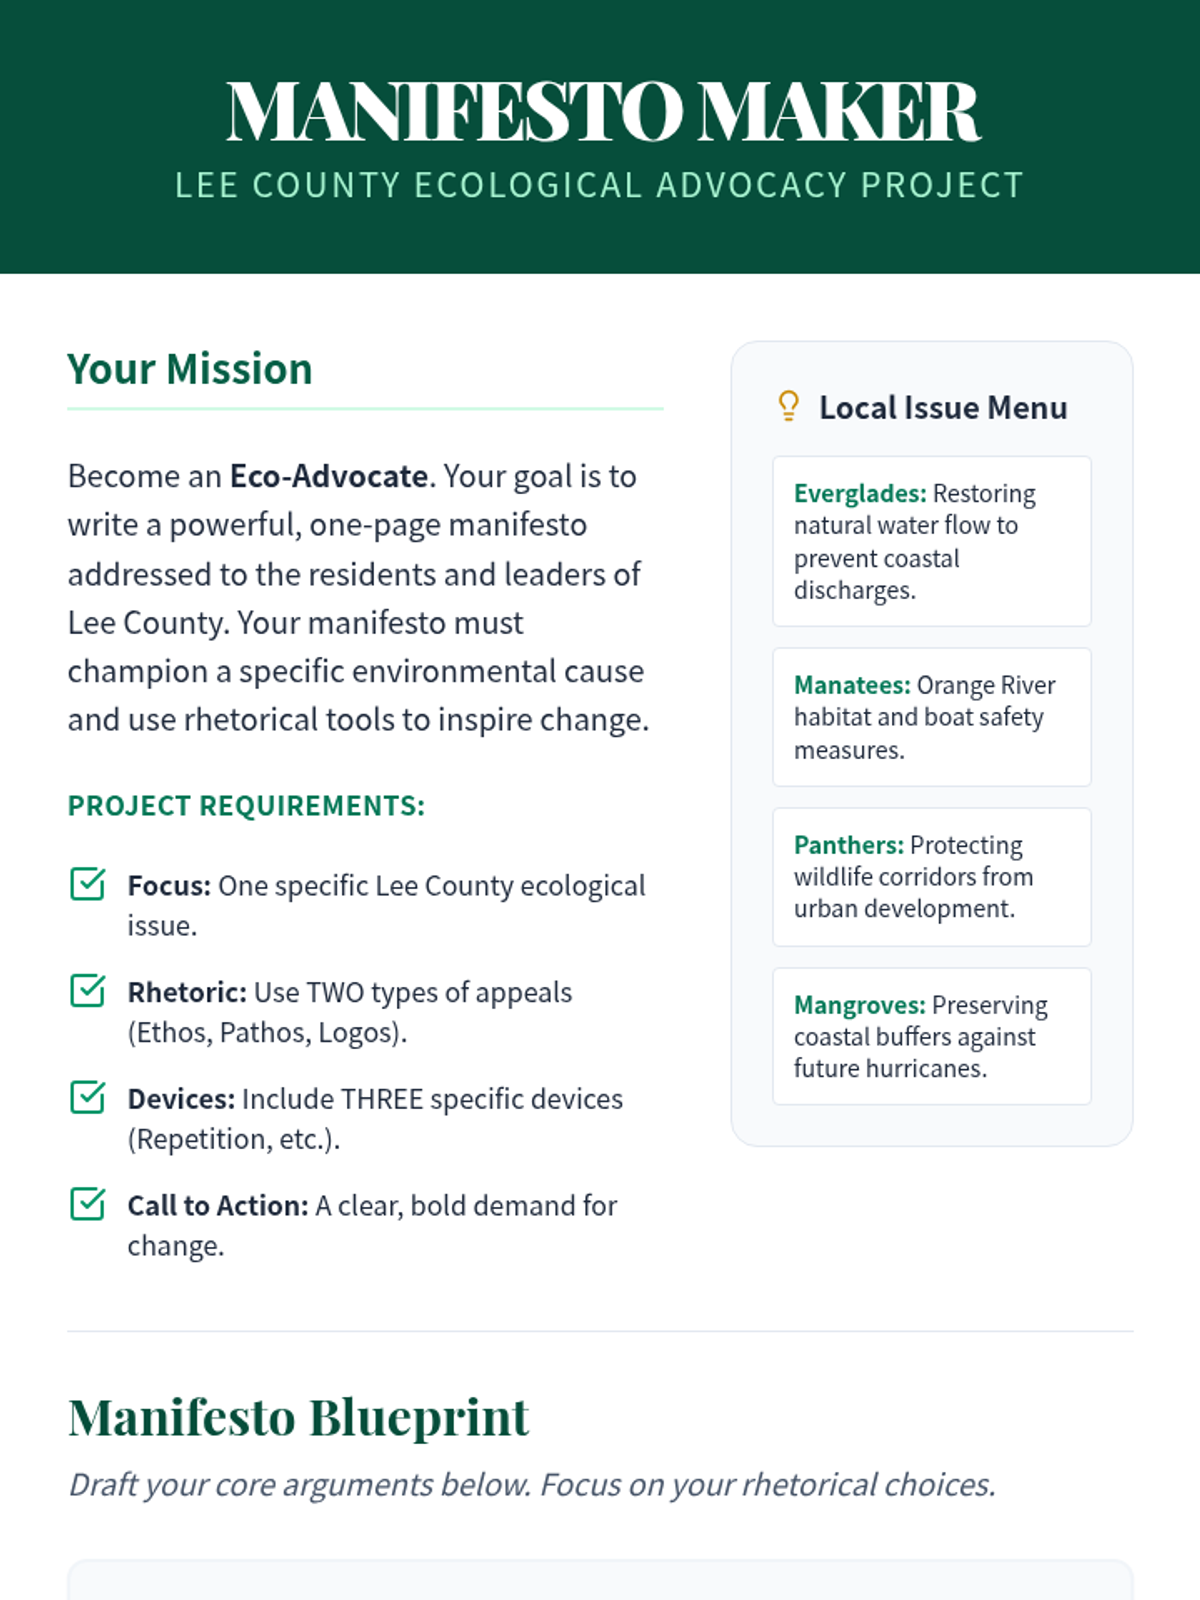
Task: Click the Lee County Ecological Advocacy Project subtitle
Action: [600, 186]
